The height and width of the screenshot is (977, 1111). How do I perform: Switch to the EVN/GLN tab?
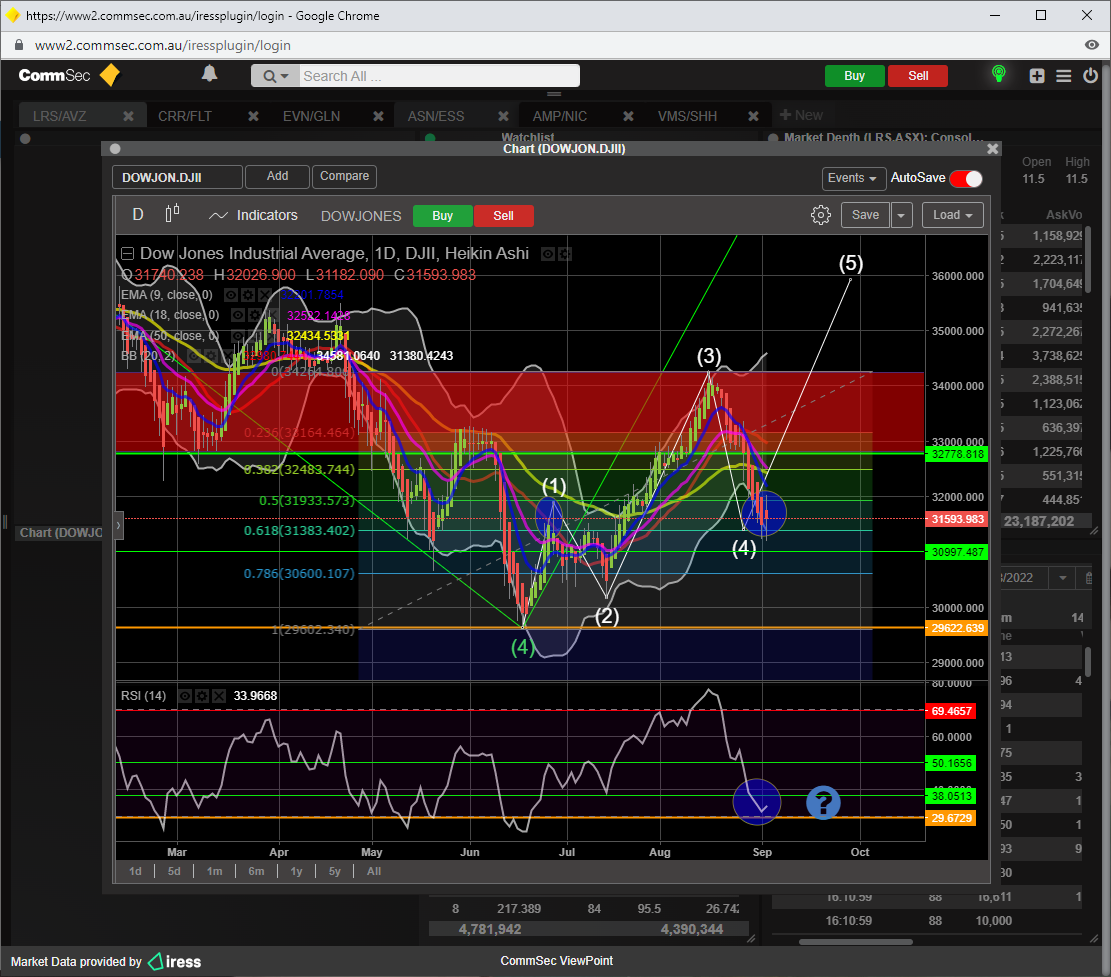coord(311,116)
